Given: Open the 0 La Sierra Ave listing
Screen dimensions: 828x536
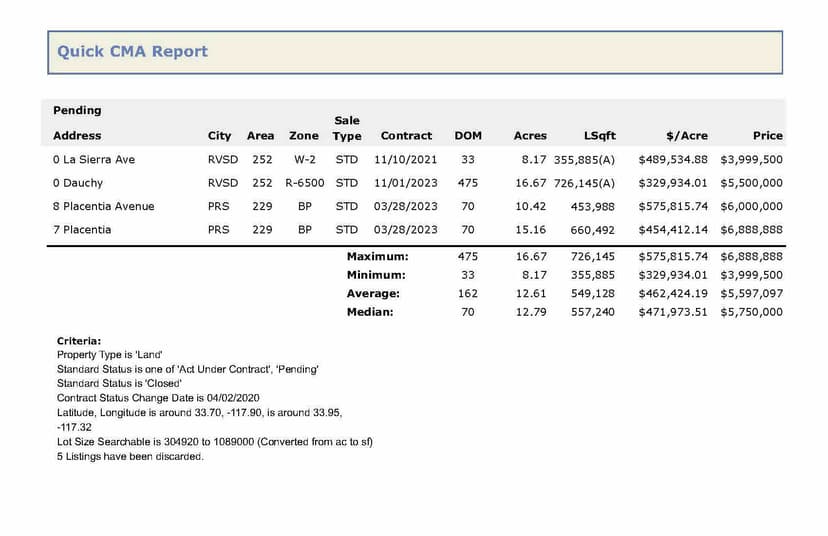Looking at the screenshot, I should click(93, 159).
